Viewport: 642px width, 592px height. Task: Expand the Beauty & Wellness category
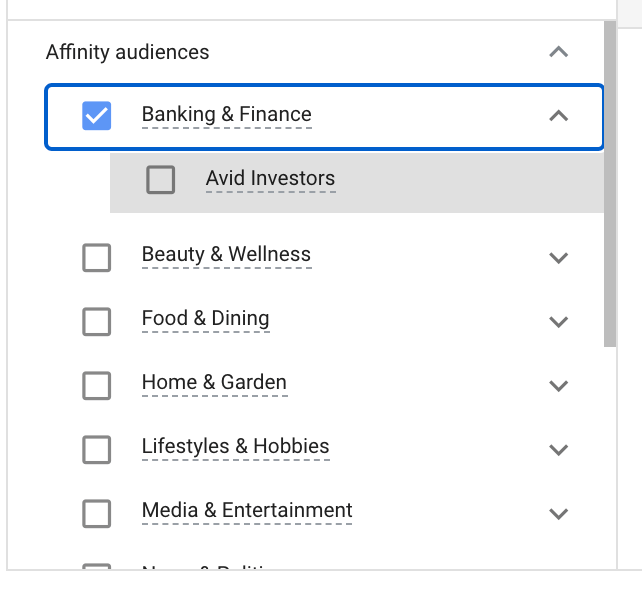click(x=559, y=258)
